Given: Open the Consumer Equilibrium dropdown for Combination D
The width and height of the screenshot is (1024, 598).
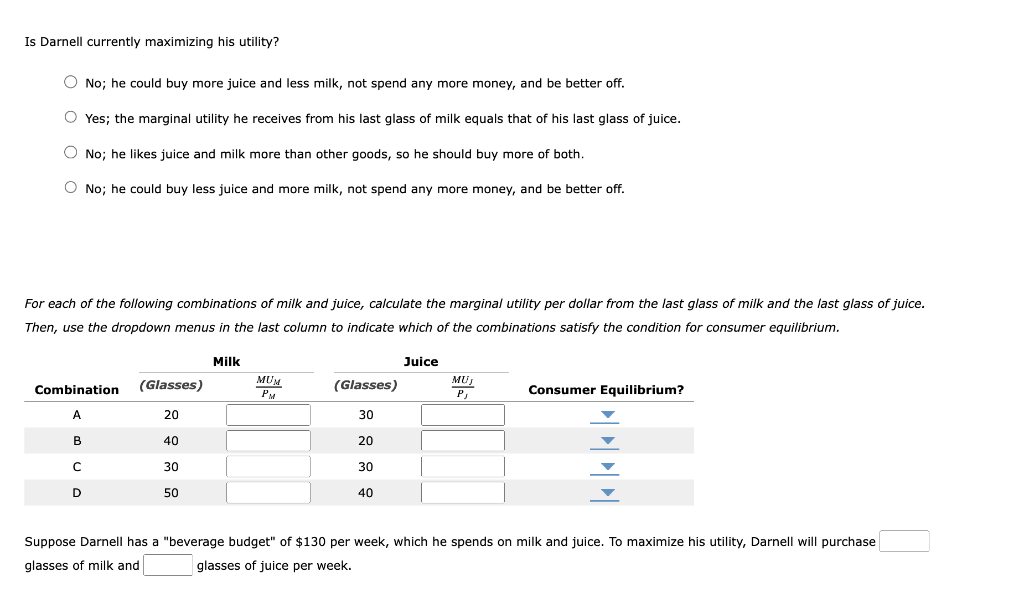Looking at the screenshot, I should click(604, 492).
